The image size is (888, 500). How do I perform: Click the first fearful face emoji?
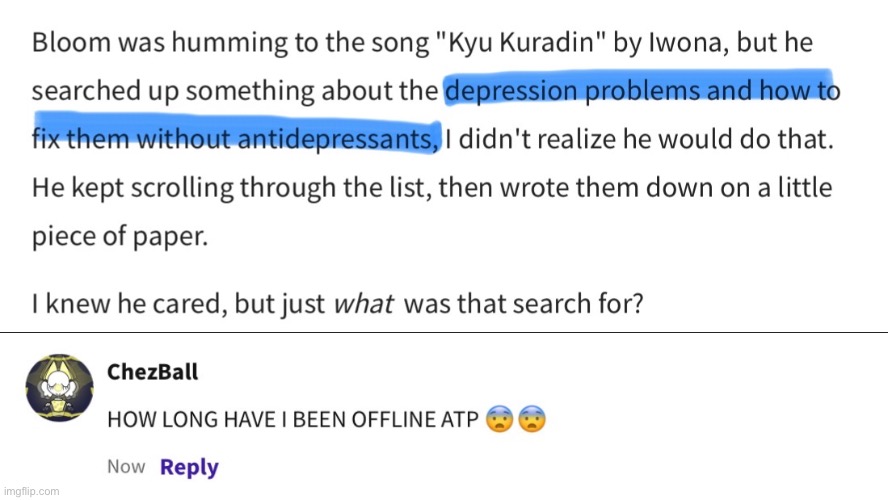click(x=499, y=419)
